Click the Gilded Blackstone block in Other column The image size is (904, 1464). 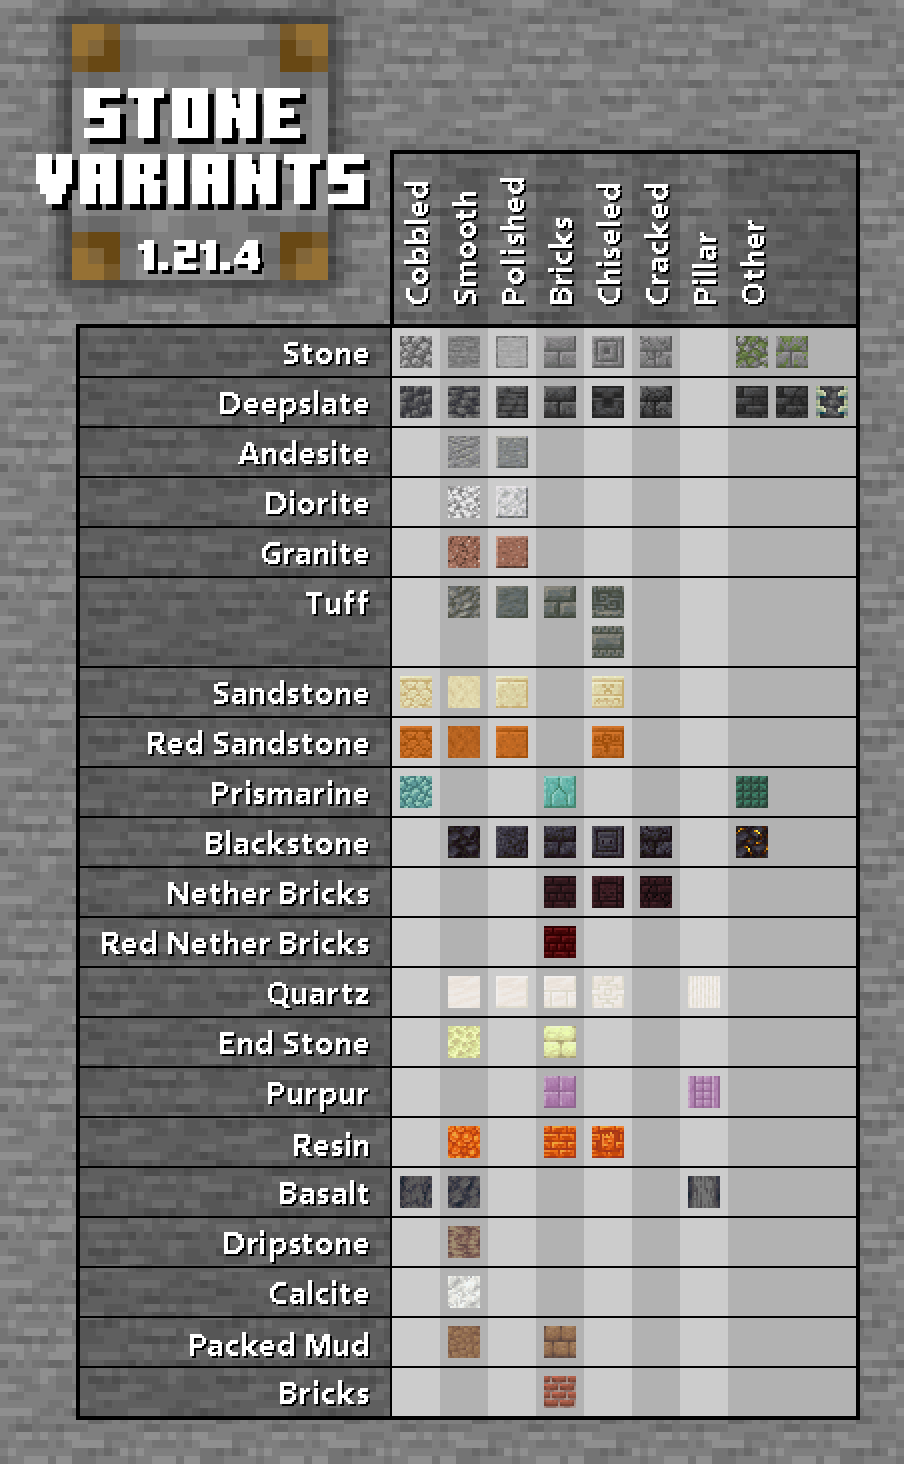(752, 842)
